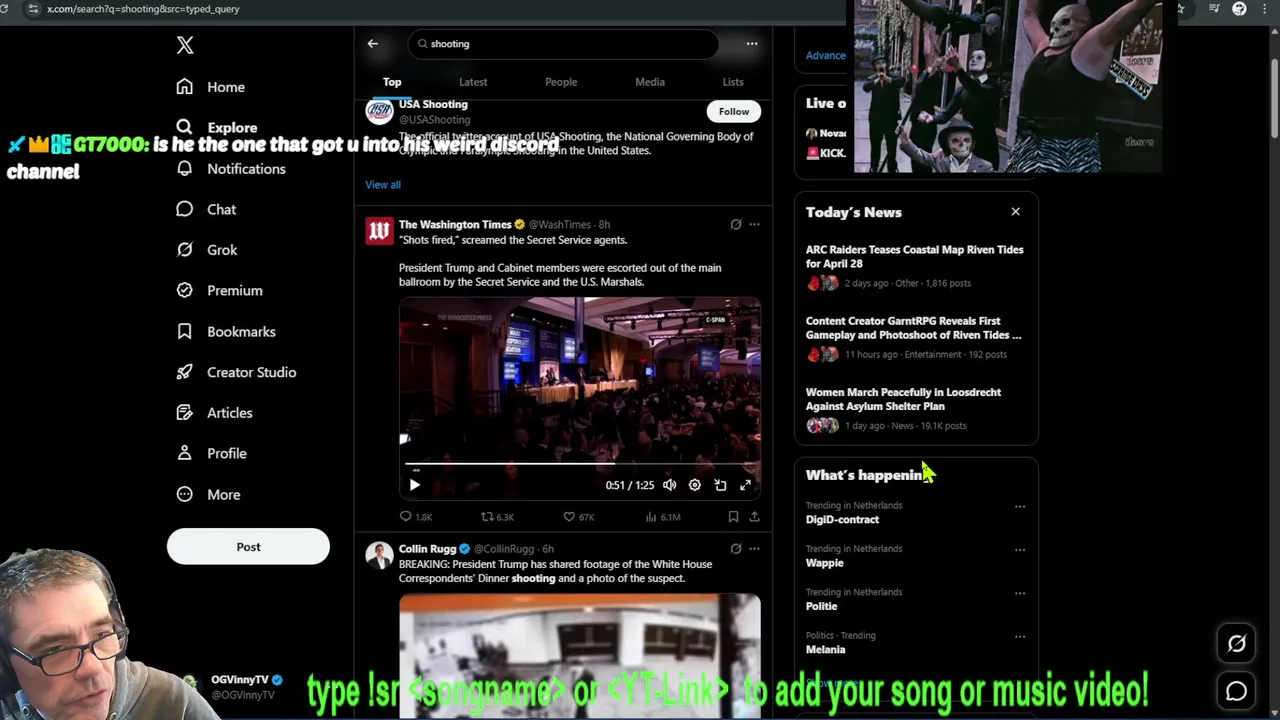Click the Post button
The width and height of the screenshot is (1280, 720).
248,546
